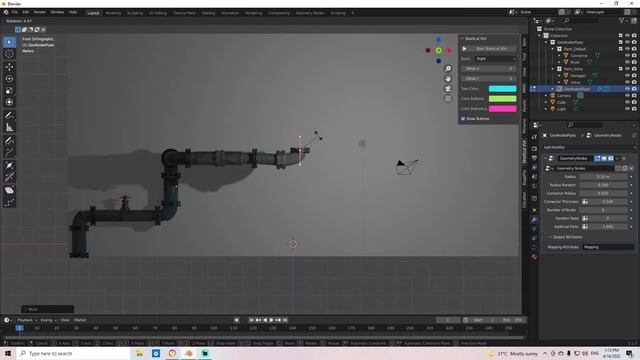Open the Object properties orange square tab
The height and width of the screenshot is (360, 640).
[x=534, y=210]
